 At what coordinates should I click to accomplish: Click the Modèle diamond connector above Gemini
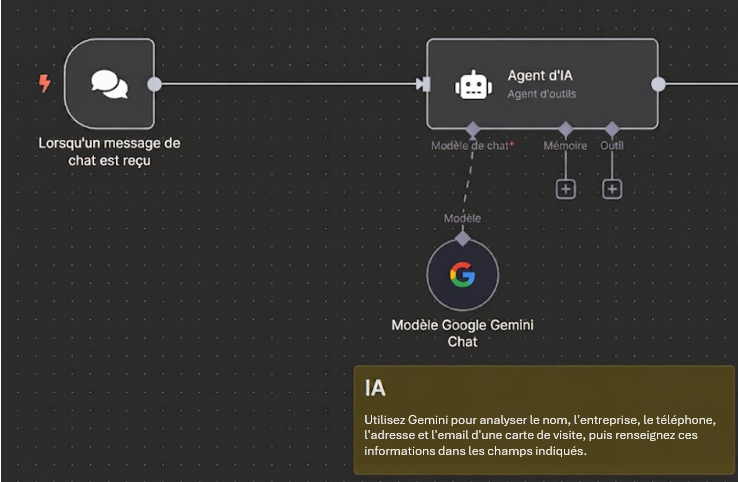463,239
